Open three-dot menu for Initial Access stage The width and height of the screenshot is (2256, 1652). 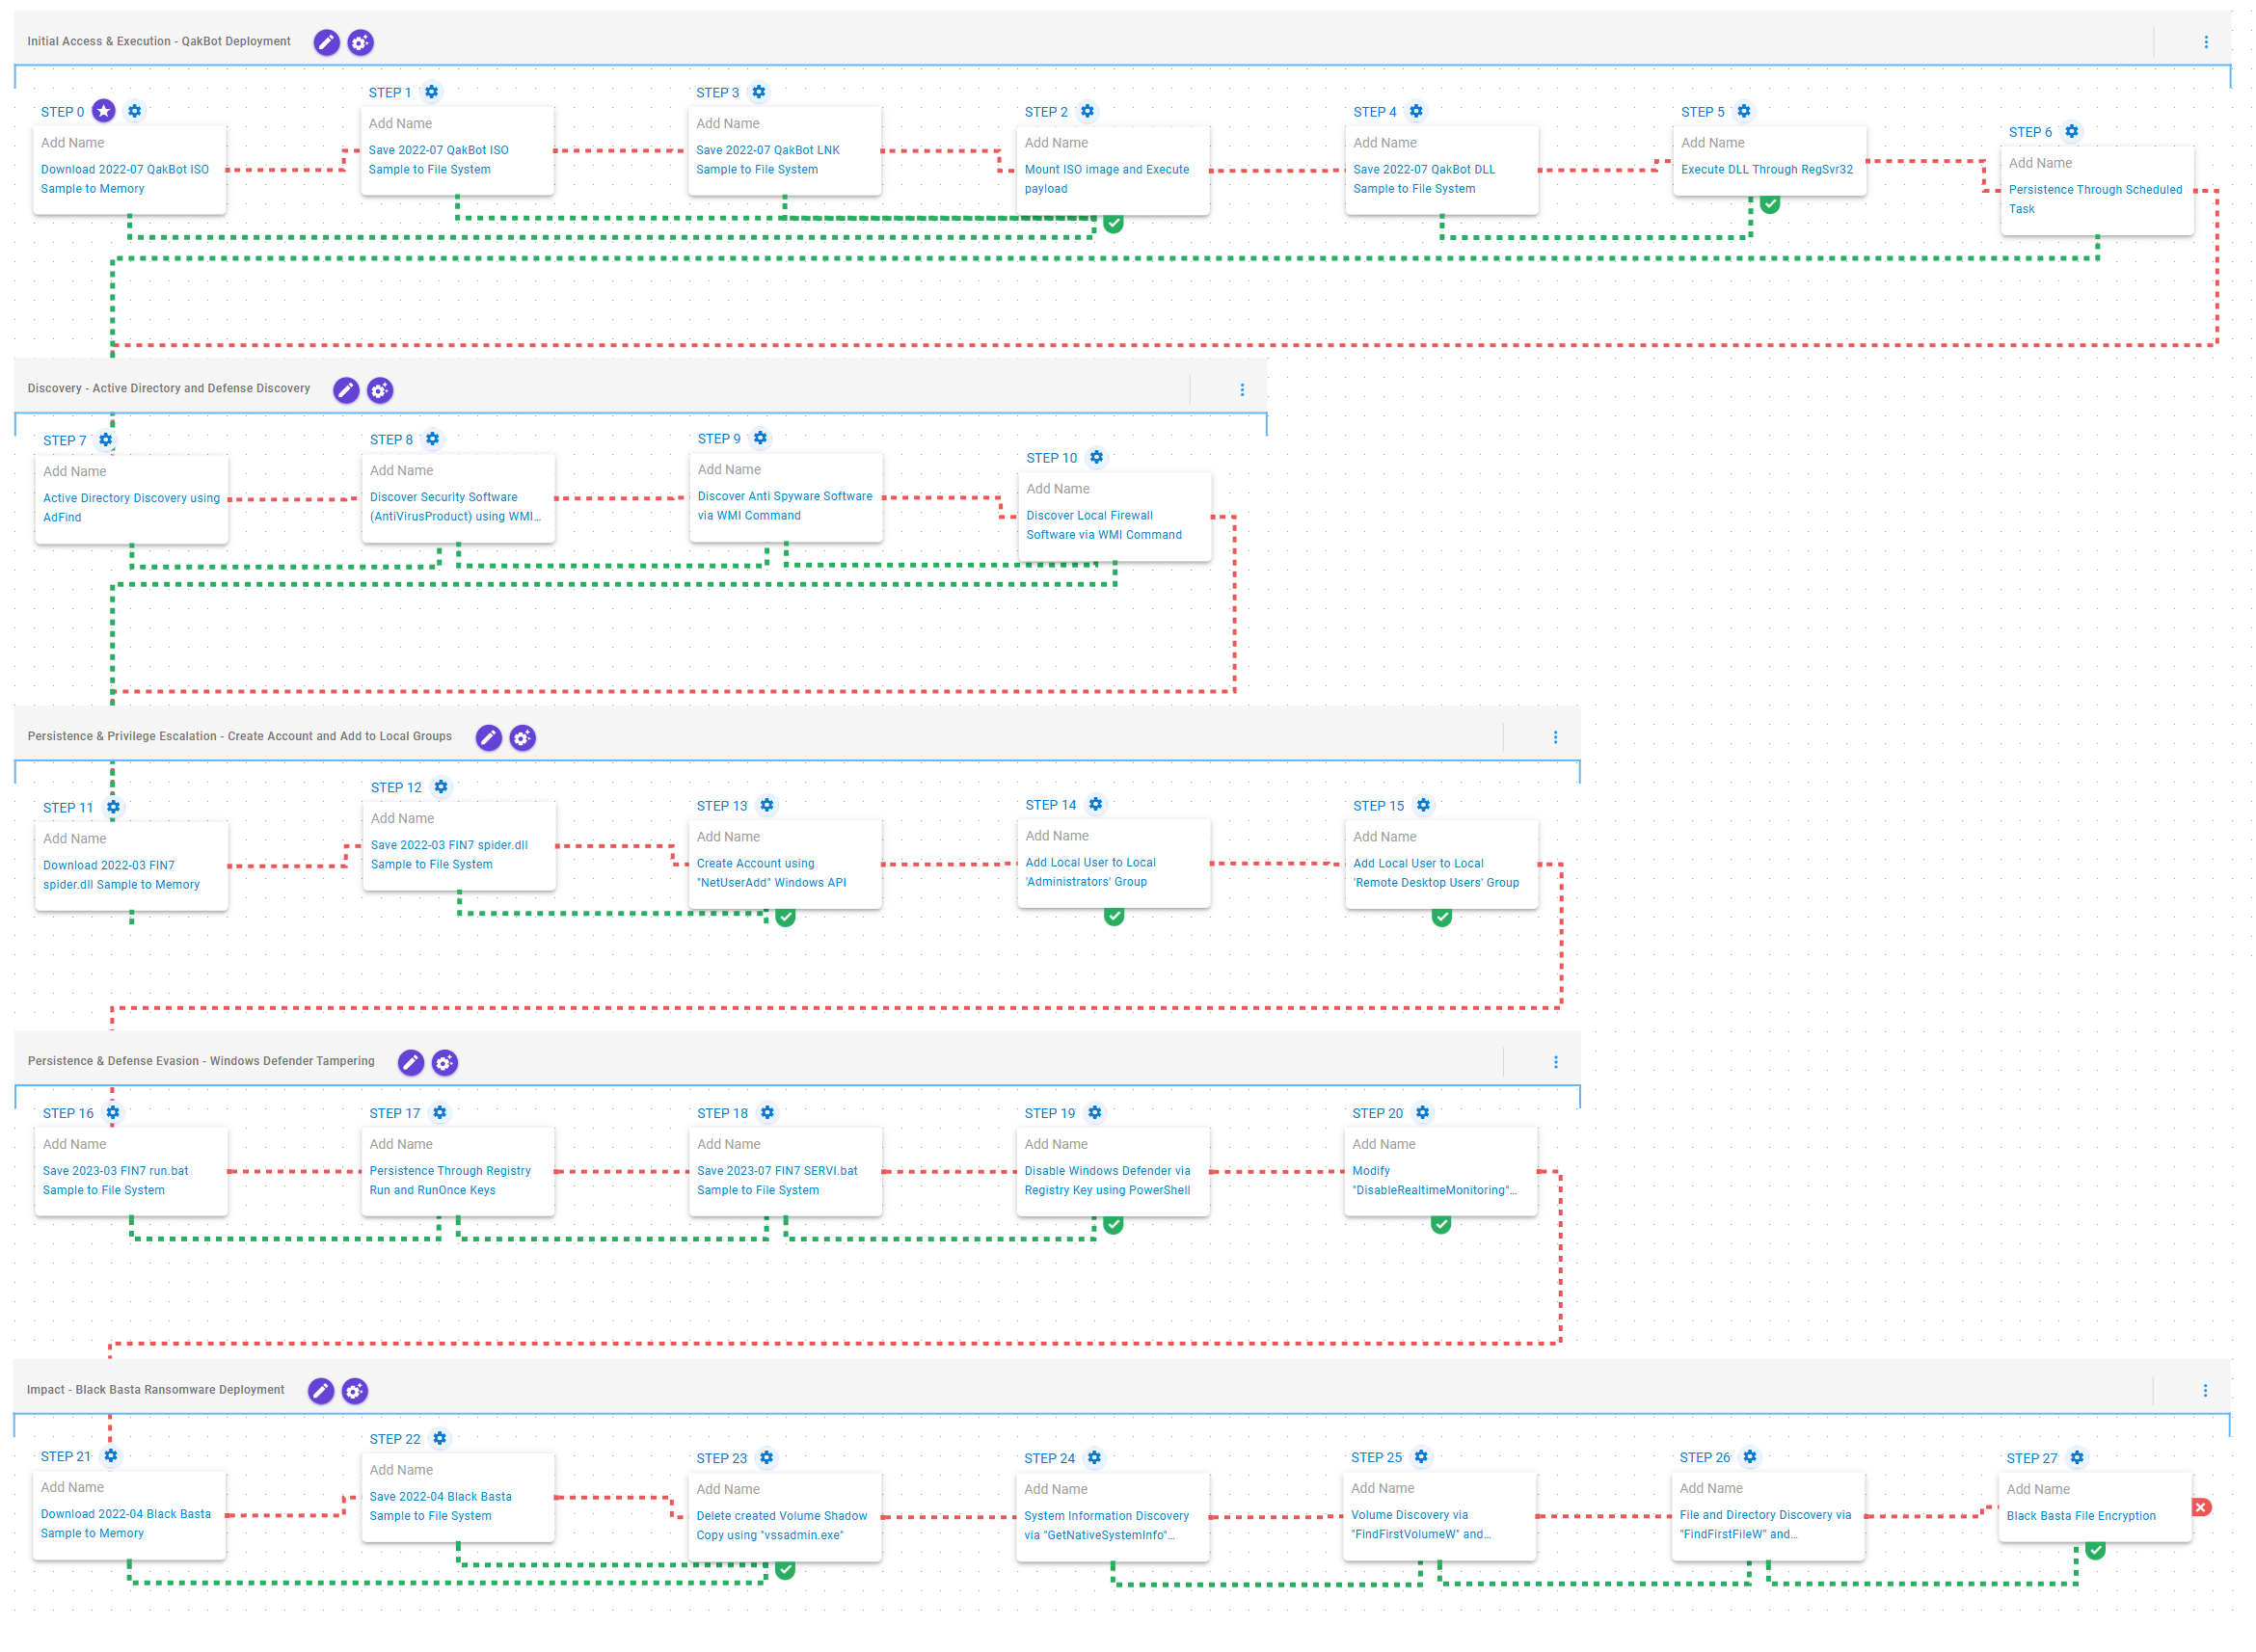pyautogui.click(x=2206, y=42)
